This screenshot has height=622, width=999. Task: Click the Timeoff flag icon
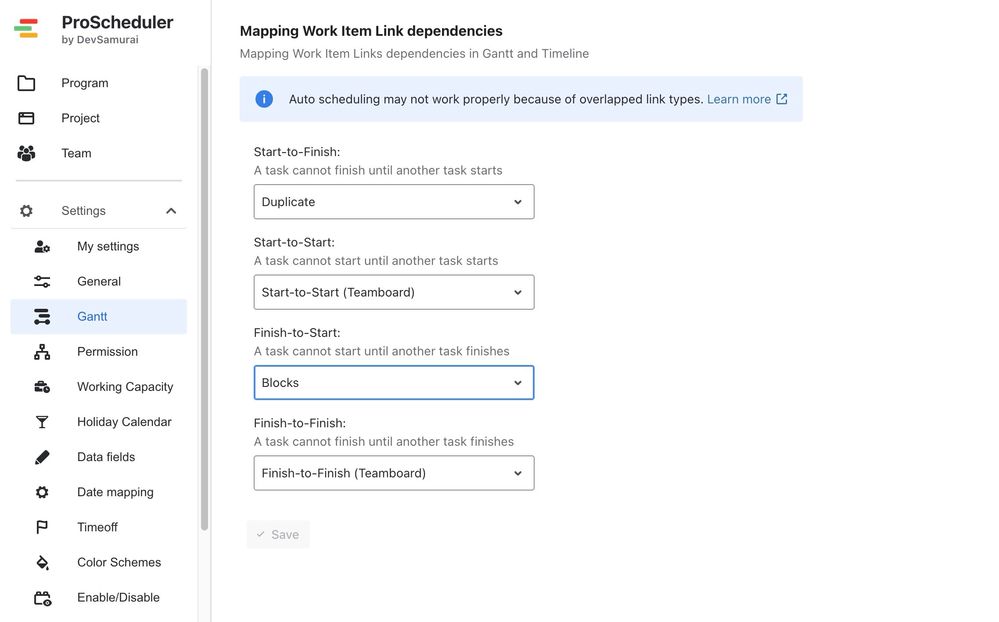click(x=40, y=524)
